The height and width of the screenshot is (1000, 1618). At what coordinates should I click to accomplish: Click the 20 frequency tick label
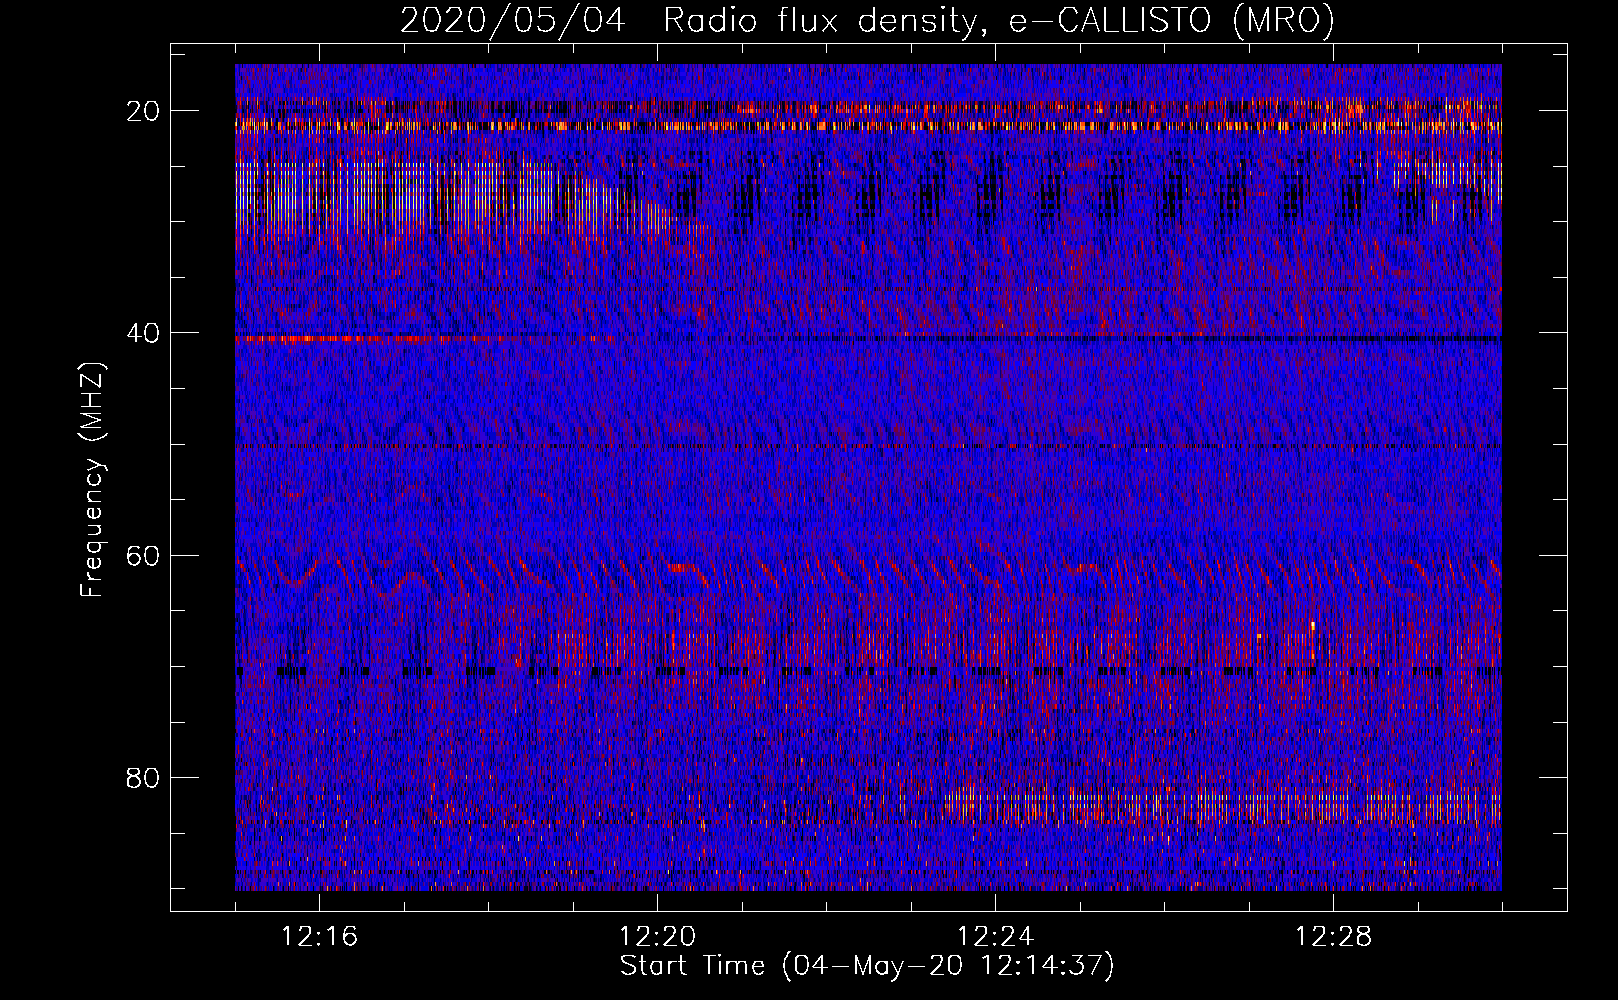click(143, 110)
